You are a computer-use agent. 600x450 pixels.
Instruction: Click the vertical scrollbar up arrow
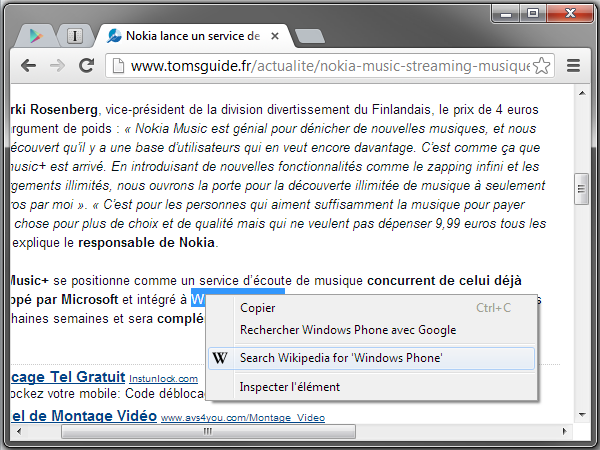pyautogui.click(x=582, y=93)
